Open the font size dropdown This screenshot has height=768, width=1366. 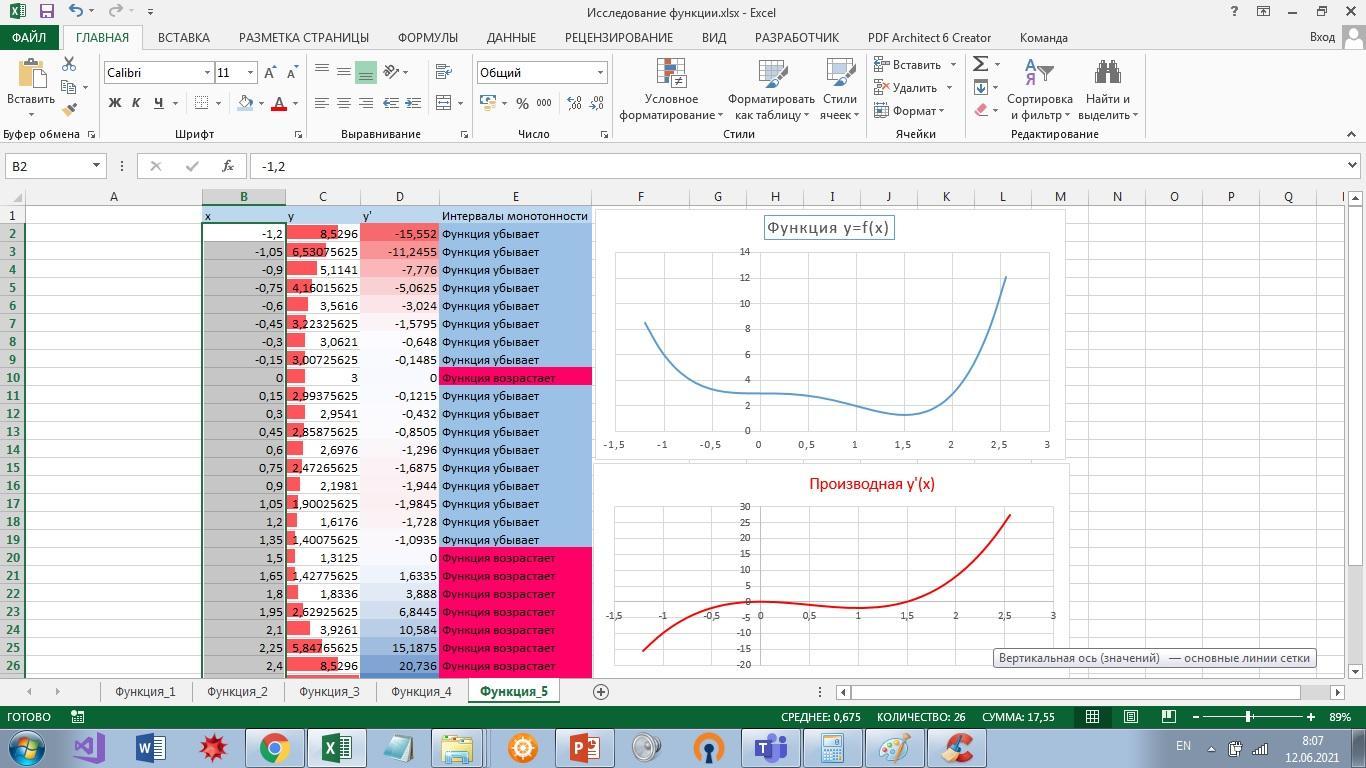click(250, 73)
